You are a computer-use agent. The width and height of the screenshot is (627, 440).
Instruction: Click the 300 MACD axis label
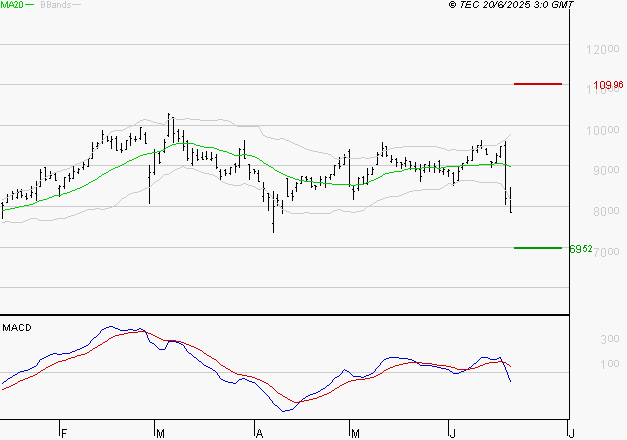tap(609, 340)
